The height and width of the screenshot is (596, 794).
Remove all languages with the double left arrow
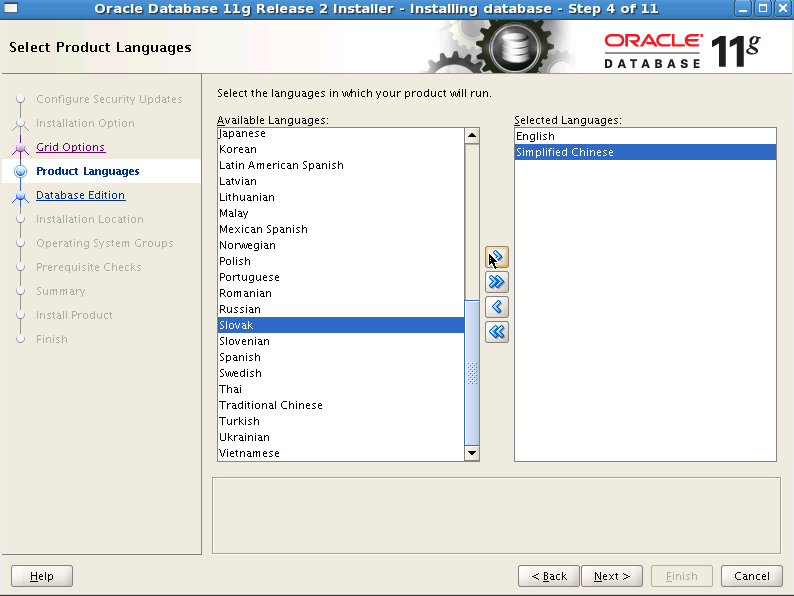[x=497, y=332]
